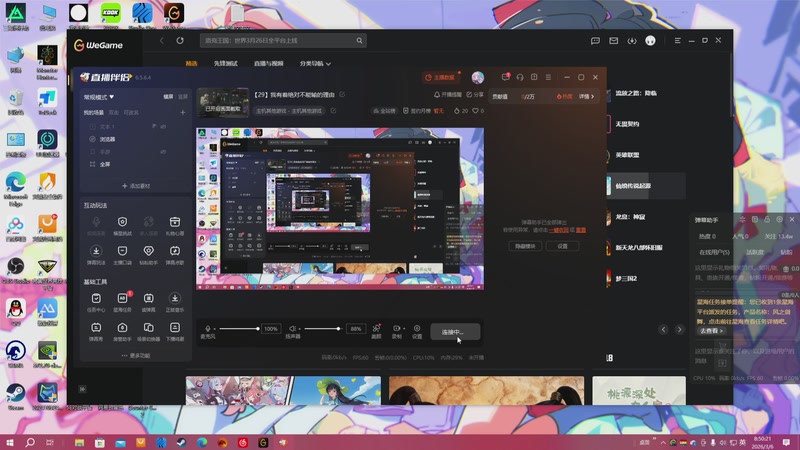Click the 去查看 link in 弹幕助手
Screen dimensions: 800x450
point(711,331)
